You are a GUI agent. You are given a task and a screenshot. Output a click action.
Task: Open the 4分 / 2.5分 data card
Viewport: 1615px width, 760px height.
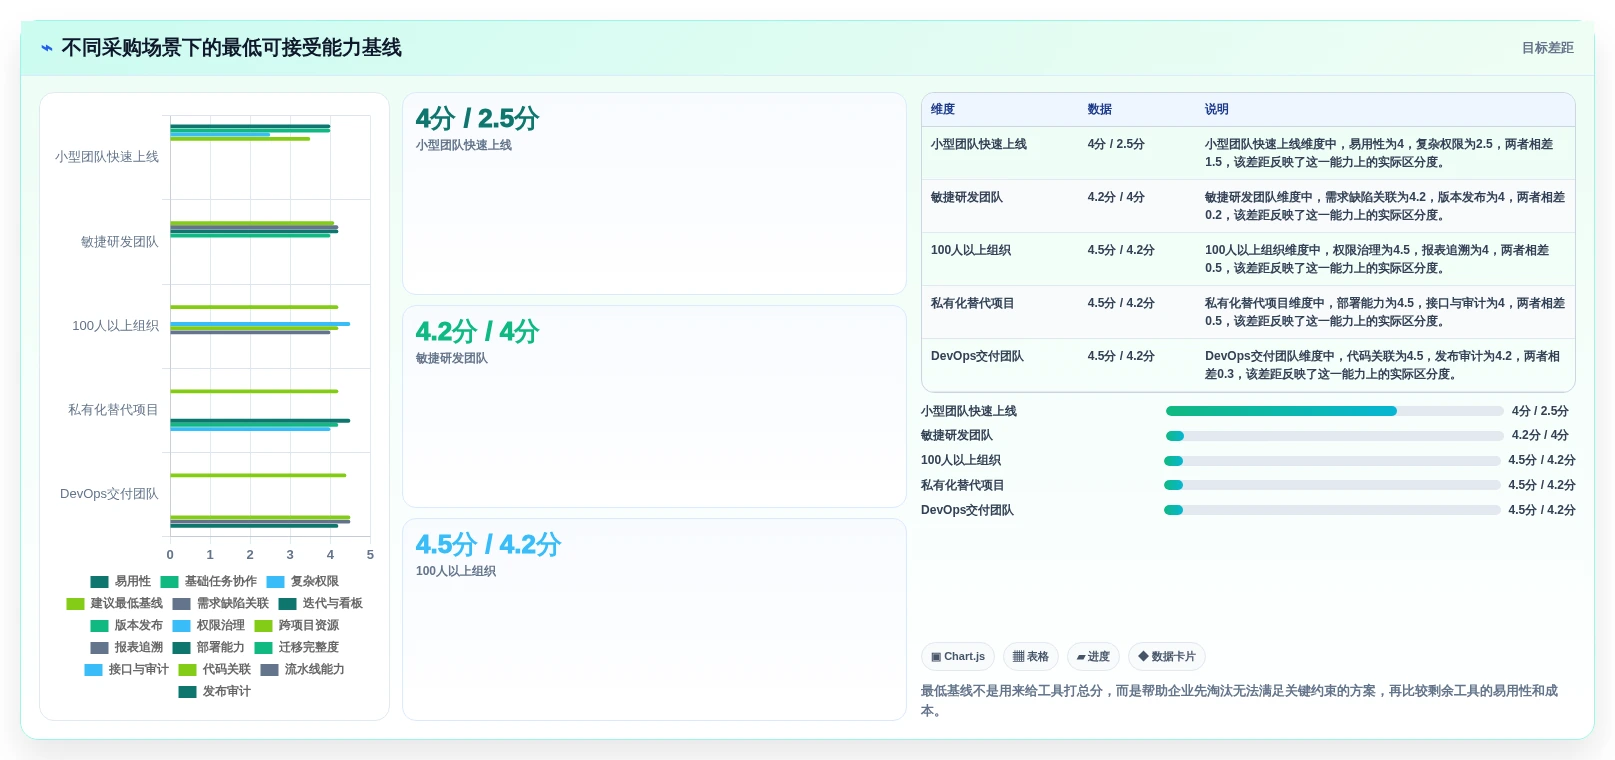click(x=654, y=194)
